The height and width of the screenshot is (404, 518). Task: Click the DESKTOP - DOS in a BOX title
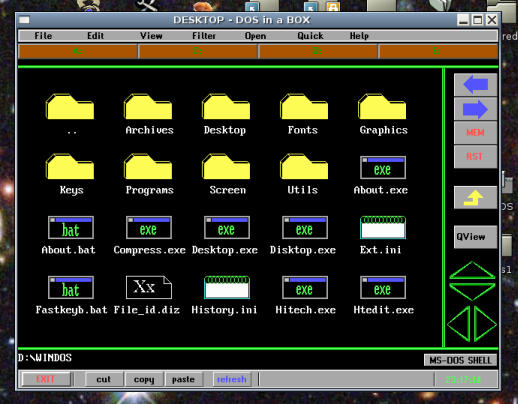(x=242, y=20)
